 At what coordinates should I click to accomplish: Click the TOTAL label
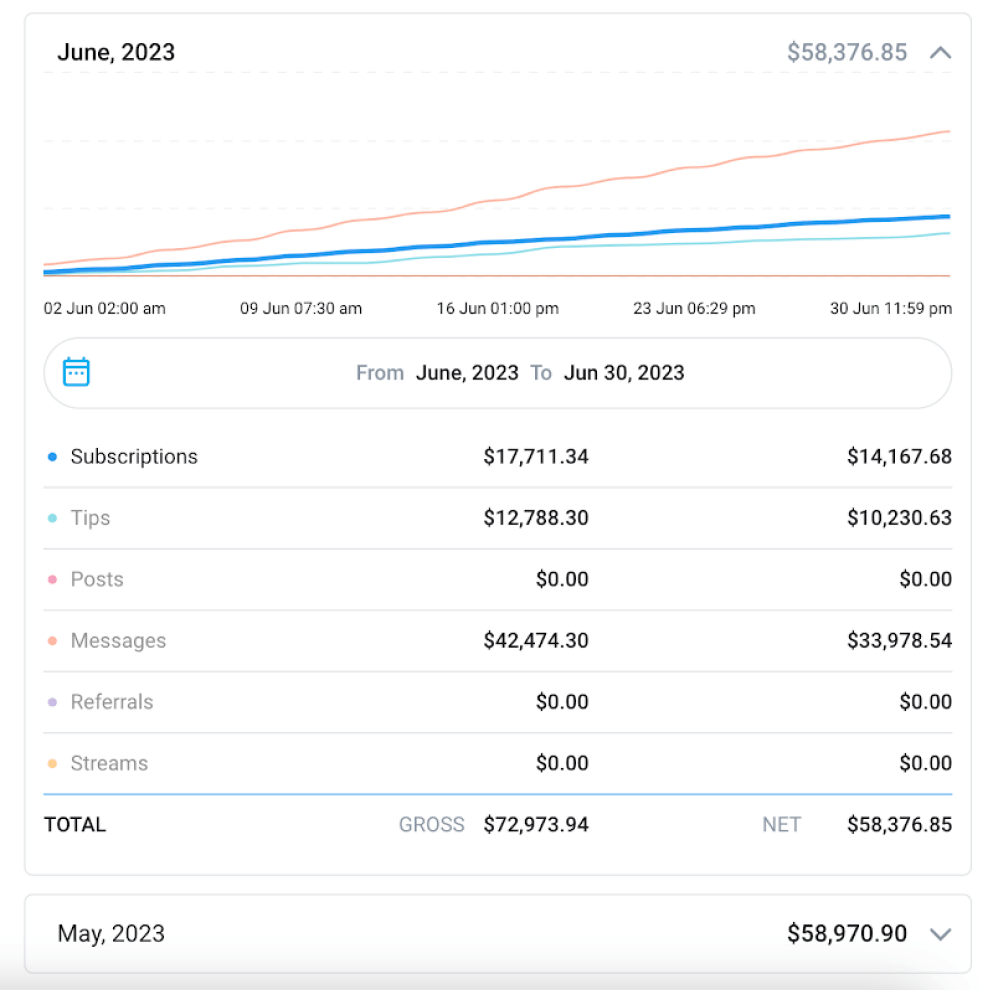coord(75,825)
